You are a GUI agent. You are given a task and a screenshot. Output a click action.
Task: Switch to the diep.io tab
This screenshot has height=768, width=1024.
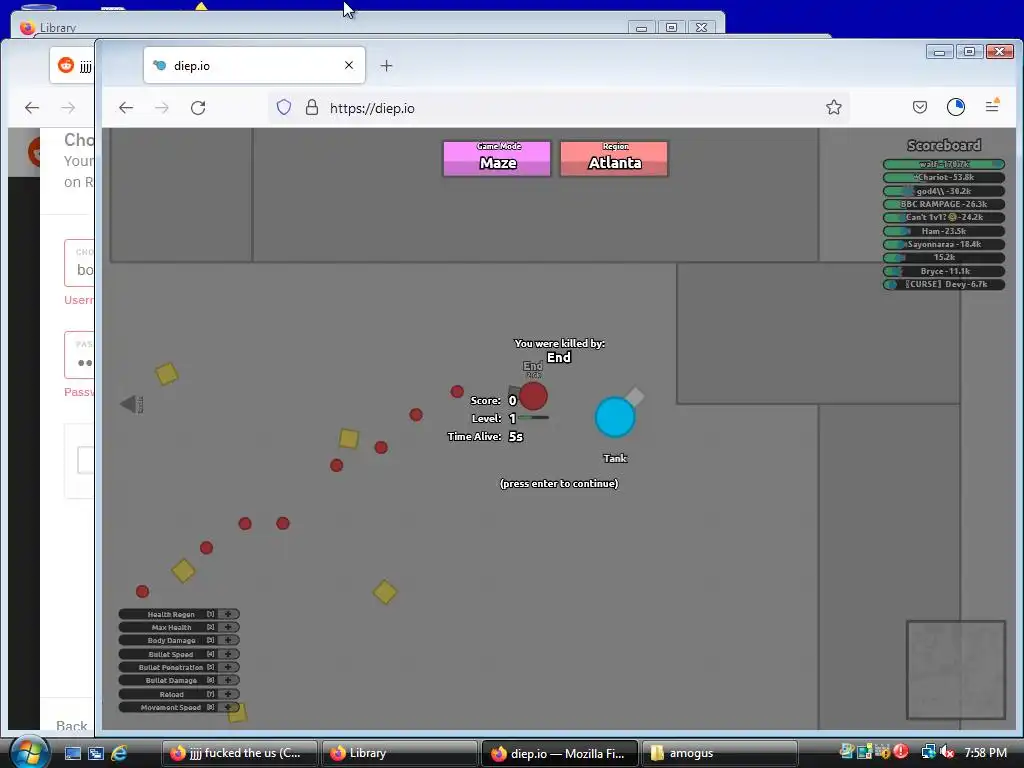click(254, 65)
